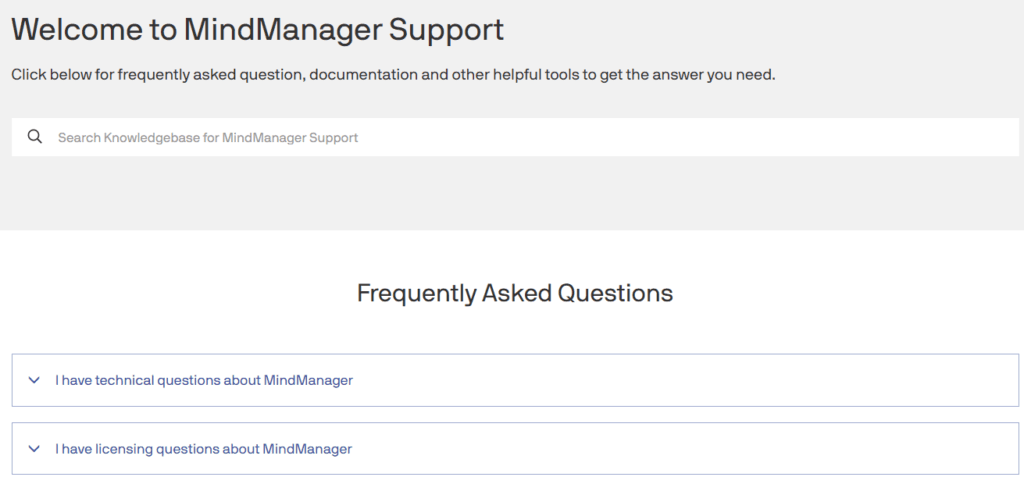Click the white space above the FAQ heading
Viewport: 1024px width, 477px height.
512,254
